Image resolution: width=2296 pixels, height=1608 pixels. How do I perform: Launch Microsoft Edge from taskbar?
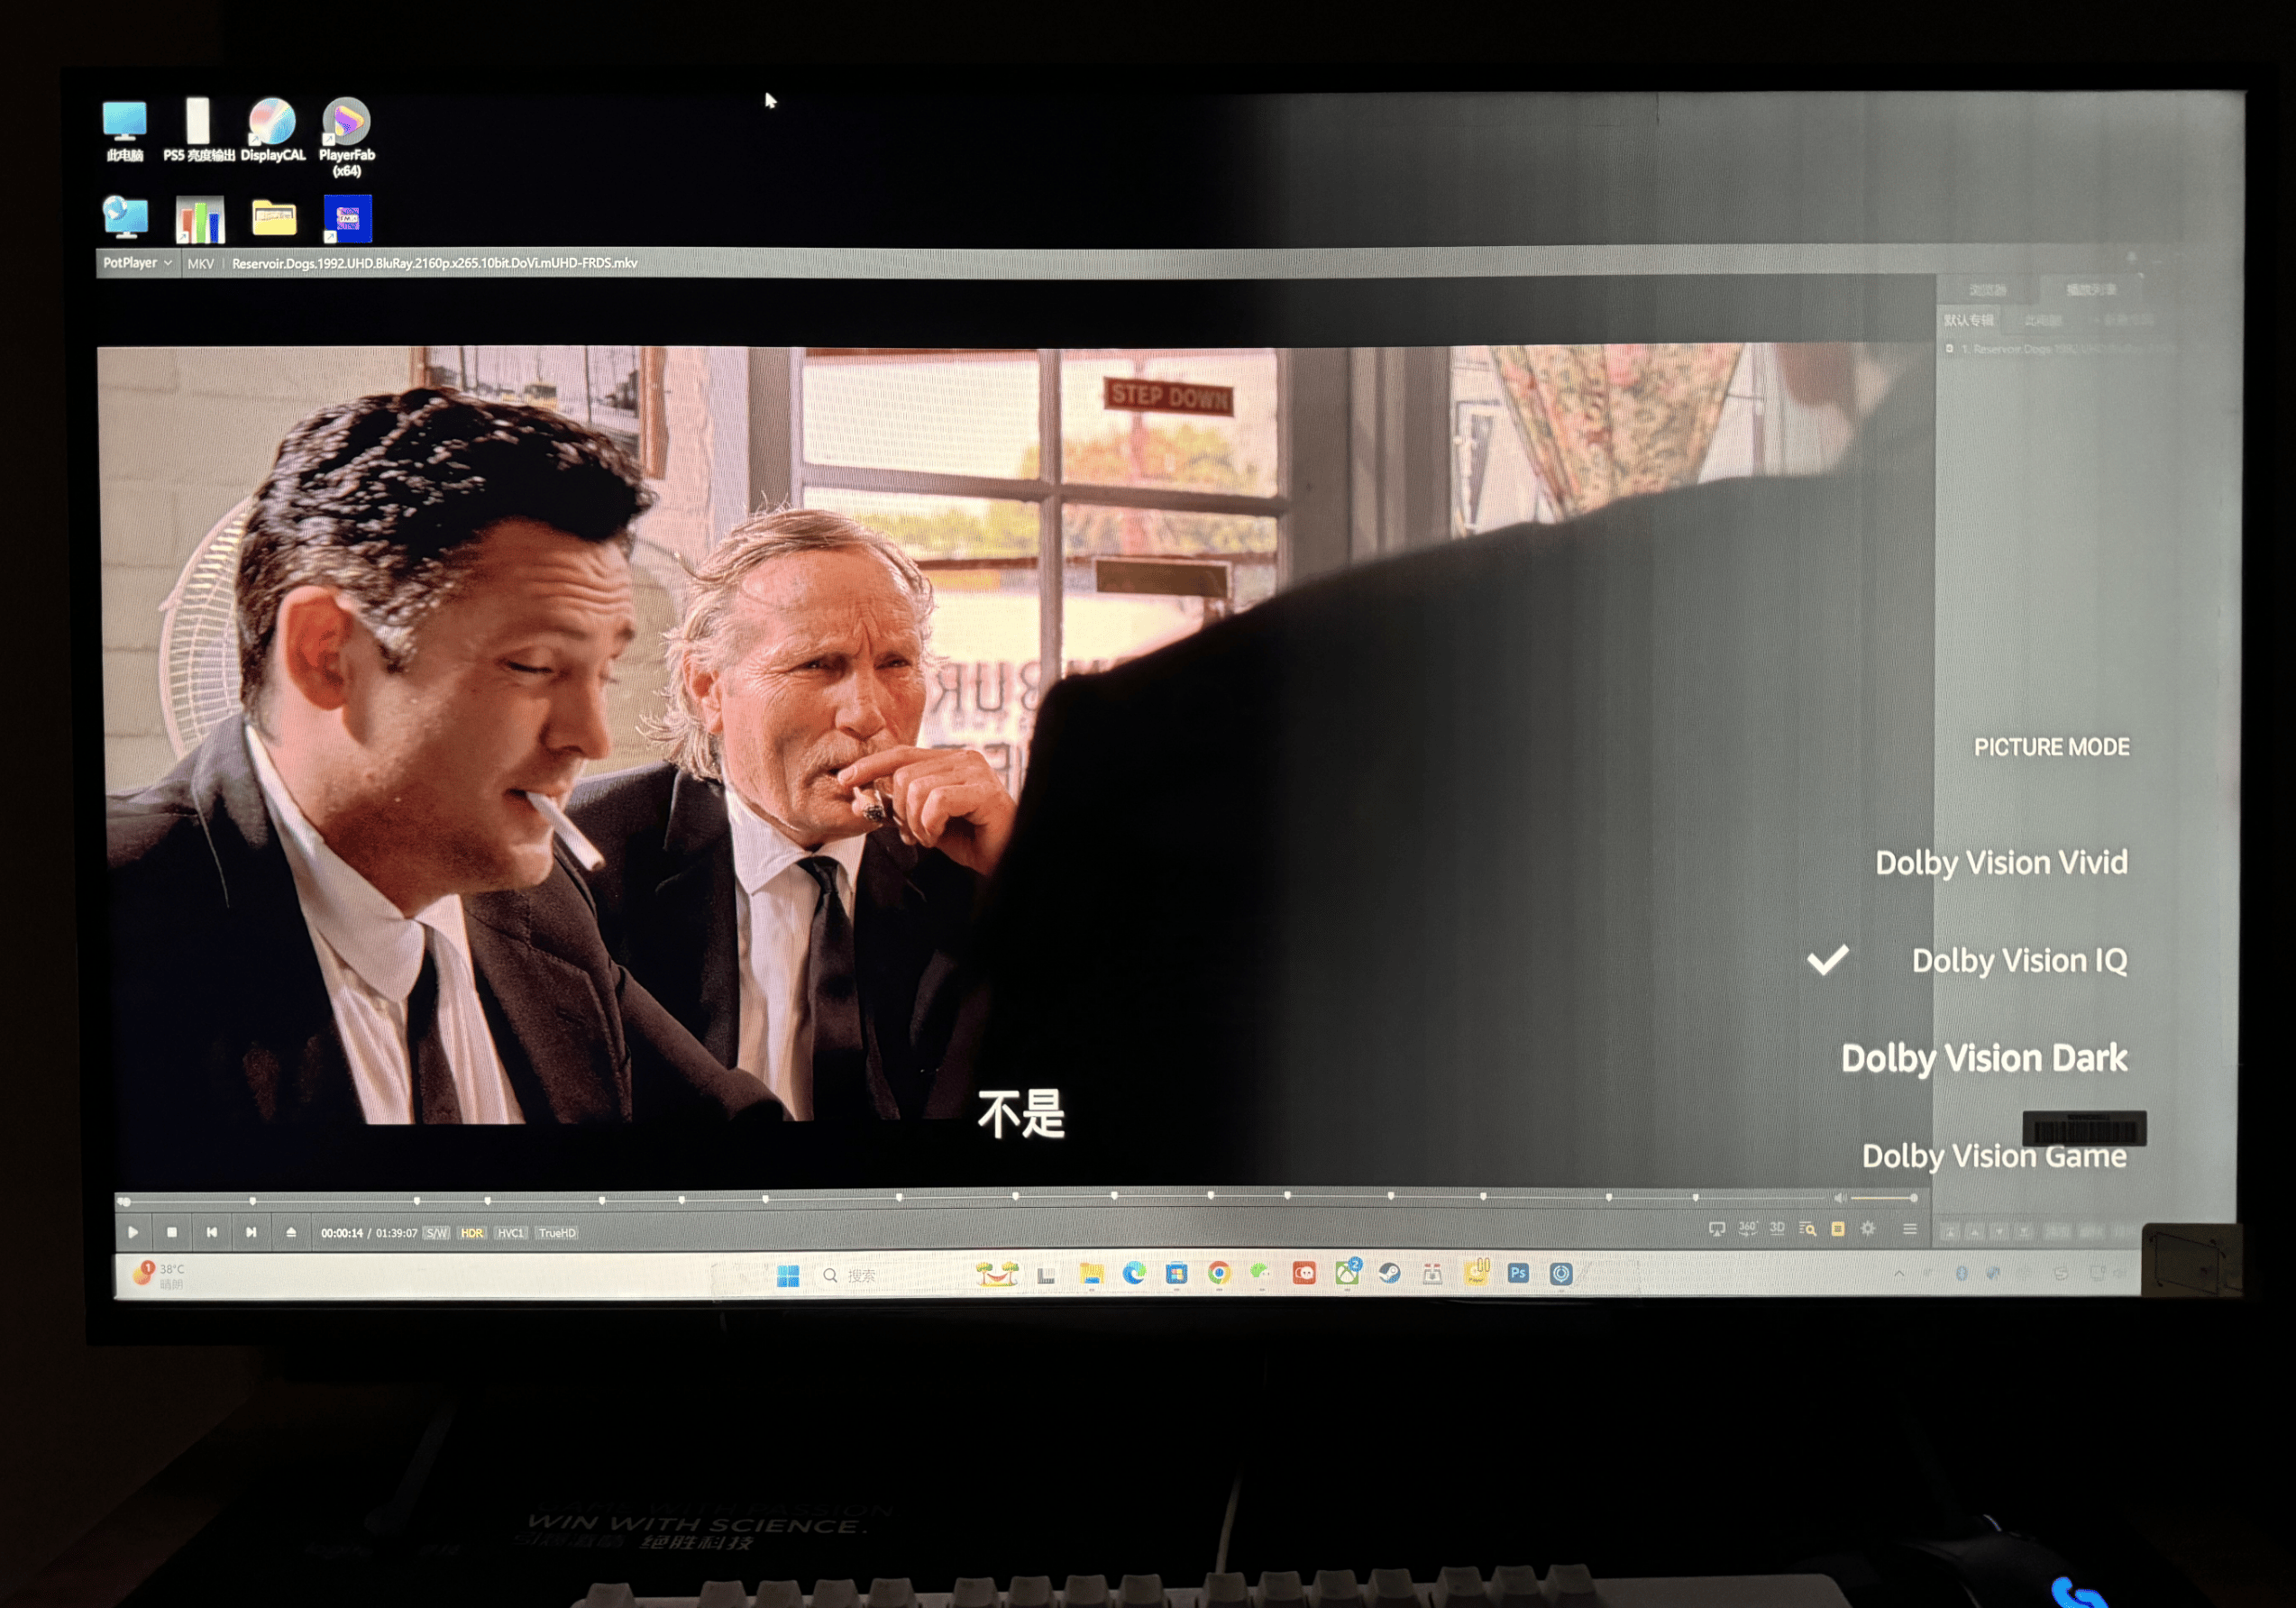tap(1134, 1273)
